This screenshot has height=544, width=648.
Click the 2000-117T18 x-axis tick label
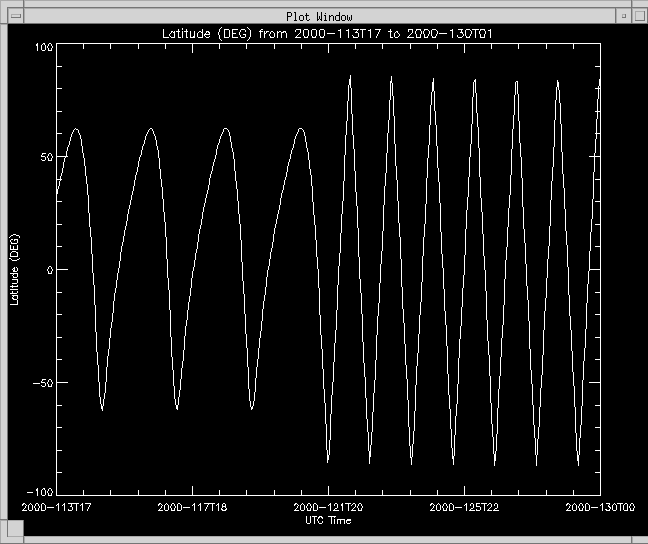(192, 508)
